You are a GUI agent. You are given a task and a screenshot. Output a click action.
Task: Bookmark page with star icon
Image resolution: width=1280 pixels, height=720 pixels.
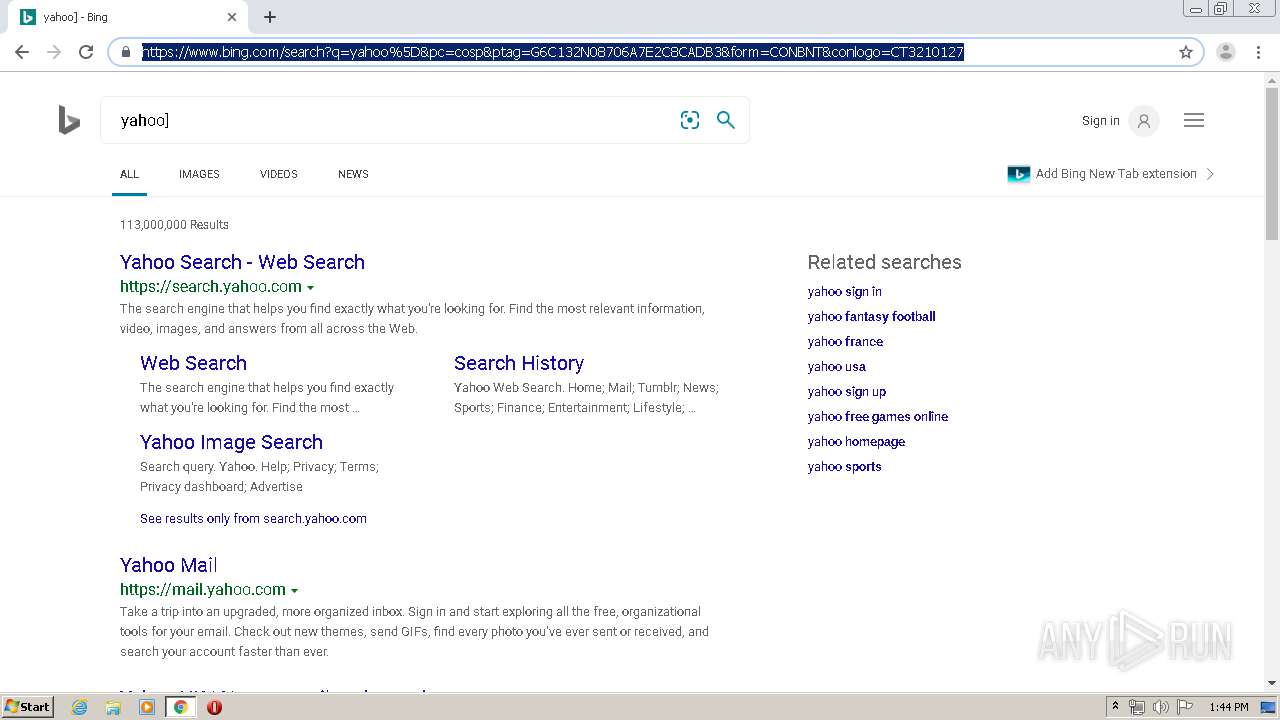[x=1186, y=52]
